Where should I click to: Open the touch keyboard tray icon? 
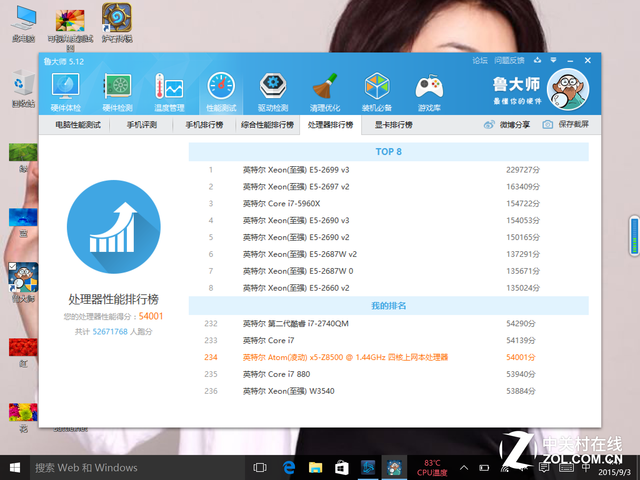coord(567,468)
